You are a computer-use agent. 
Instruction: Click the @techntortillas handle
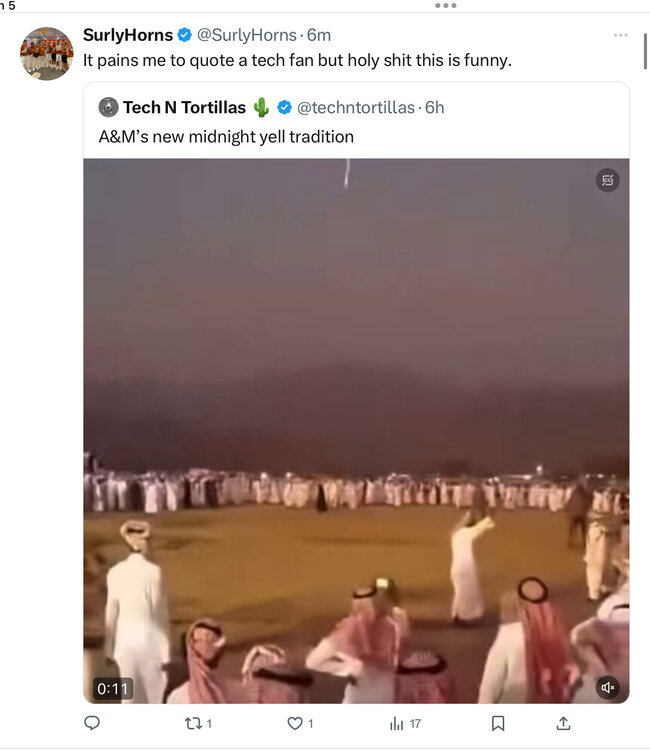(355, 108)
